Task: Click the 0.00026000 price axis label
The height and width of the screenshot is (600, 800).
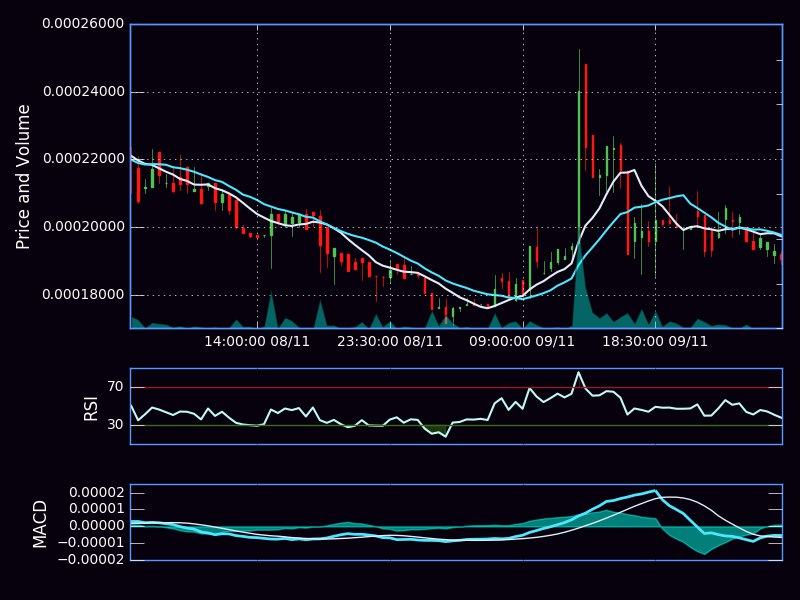Action: click(83, 24)
